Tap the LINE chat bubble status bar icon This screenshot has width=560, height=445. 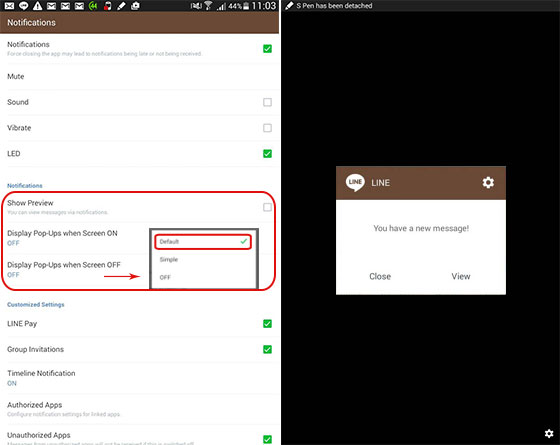[x=24, y=6]
